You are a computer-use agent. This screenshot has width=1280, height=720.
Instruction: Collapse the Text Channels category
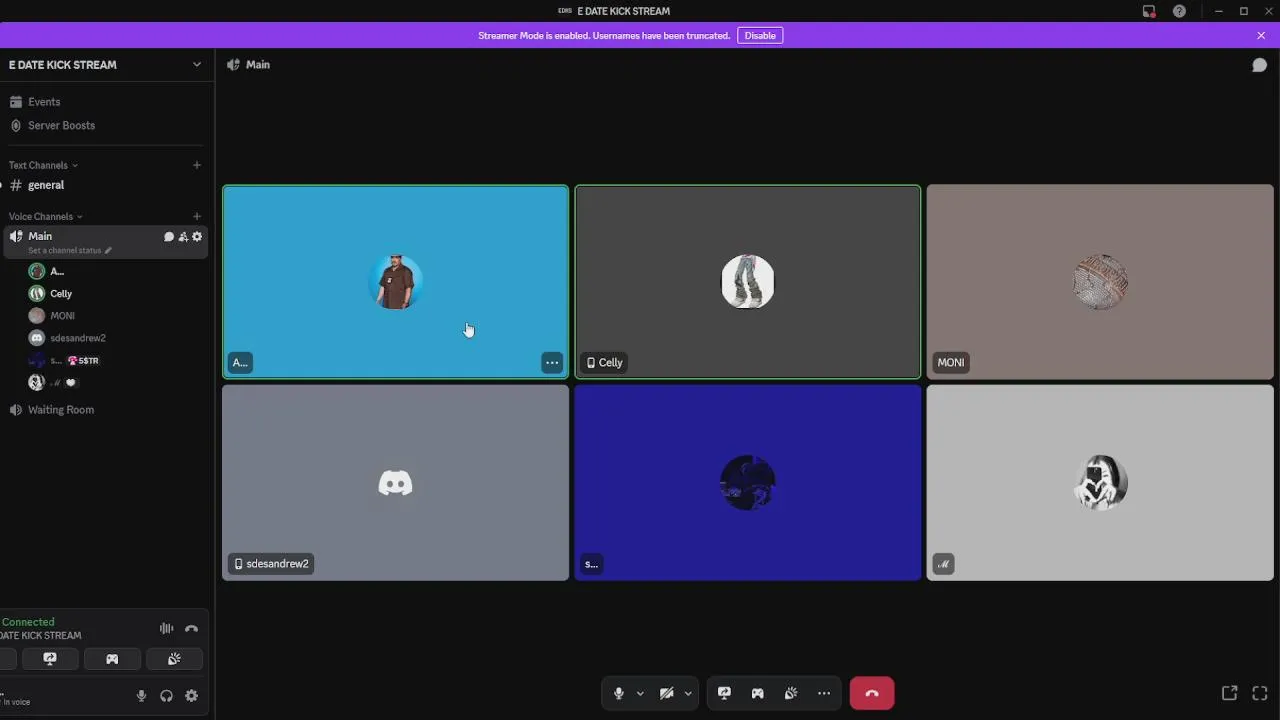click(x=43, y=165)
